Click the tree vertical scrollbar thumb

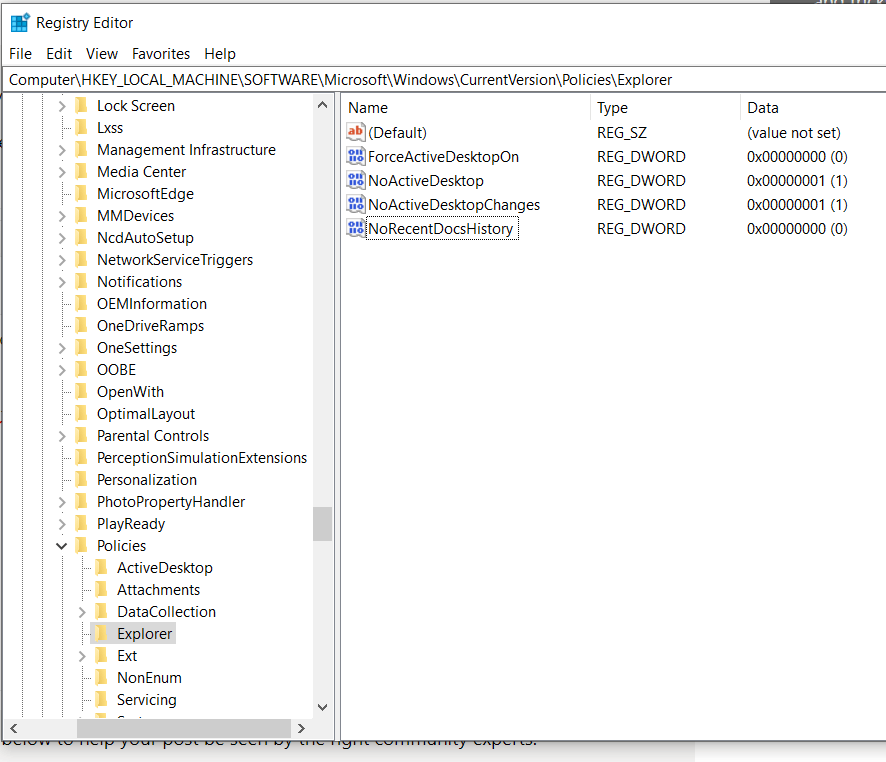[323, 524]
